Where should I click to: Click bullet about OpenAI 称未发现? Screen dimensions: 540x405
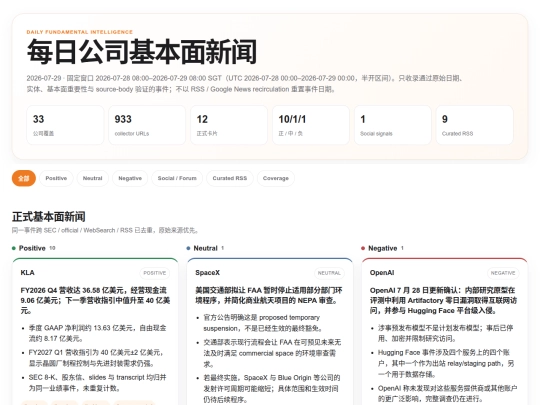447,394
